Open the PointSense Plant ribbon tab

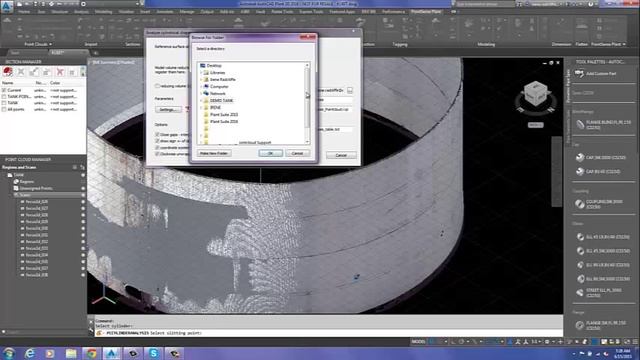426,12
